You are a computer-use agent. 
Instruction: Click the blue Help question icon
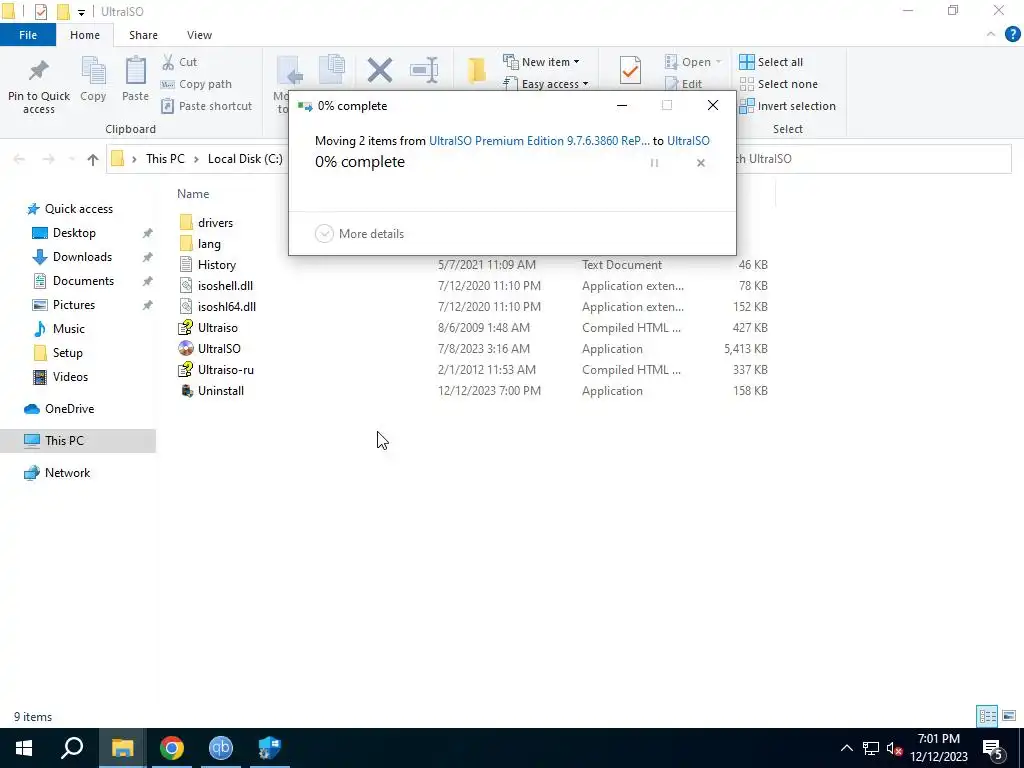(1012, 35)
